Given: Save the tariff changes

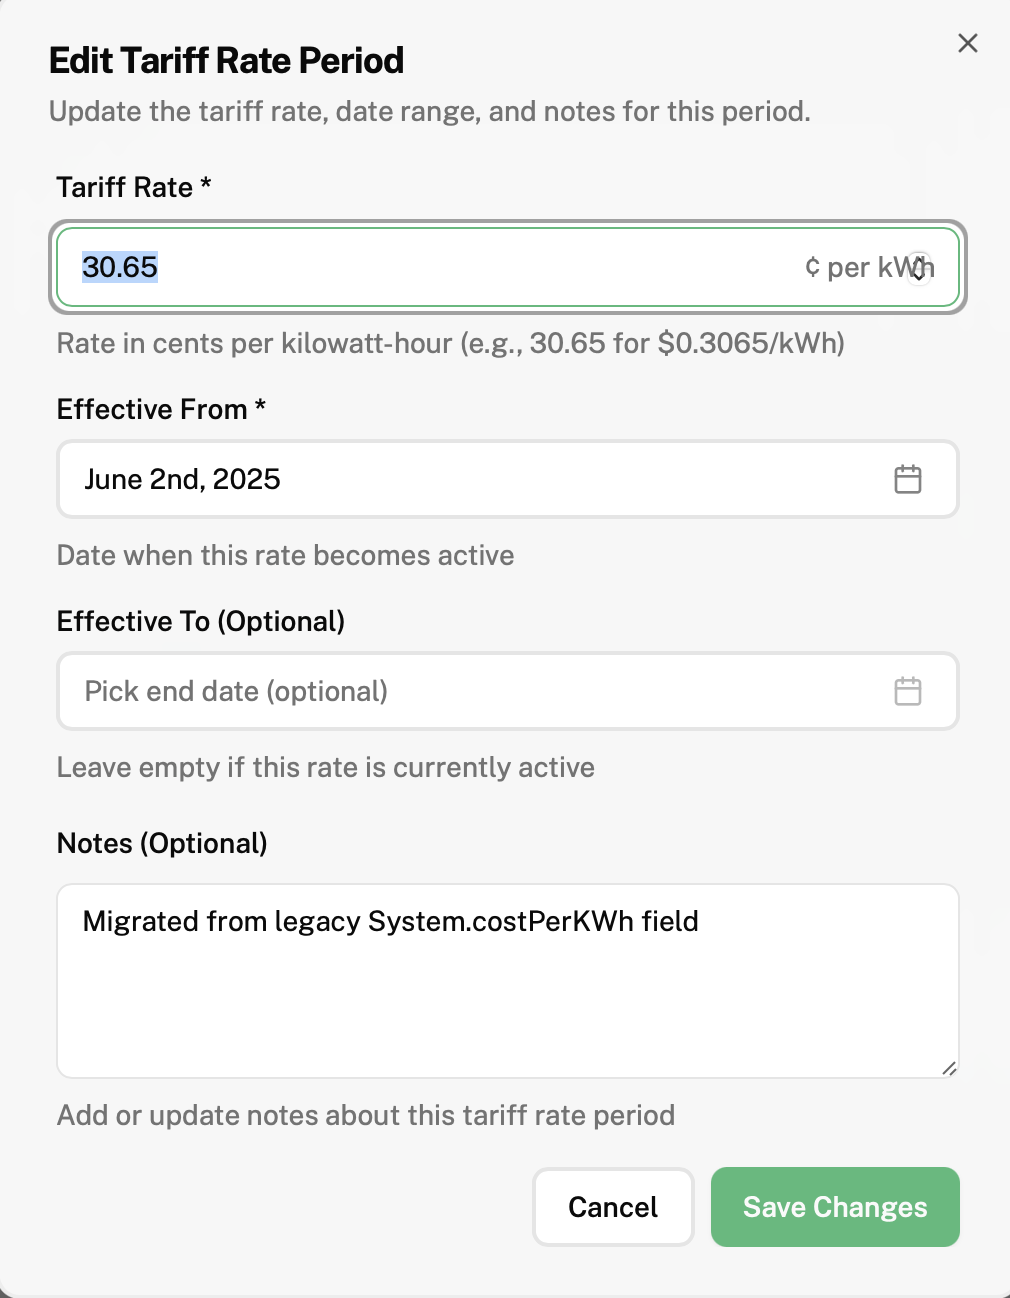Looking at the screenshot, I should [835, 1207].
